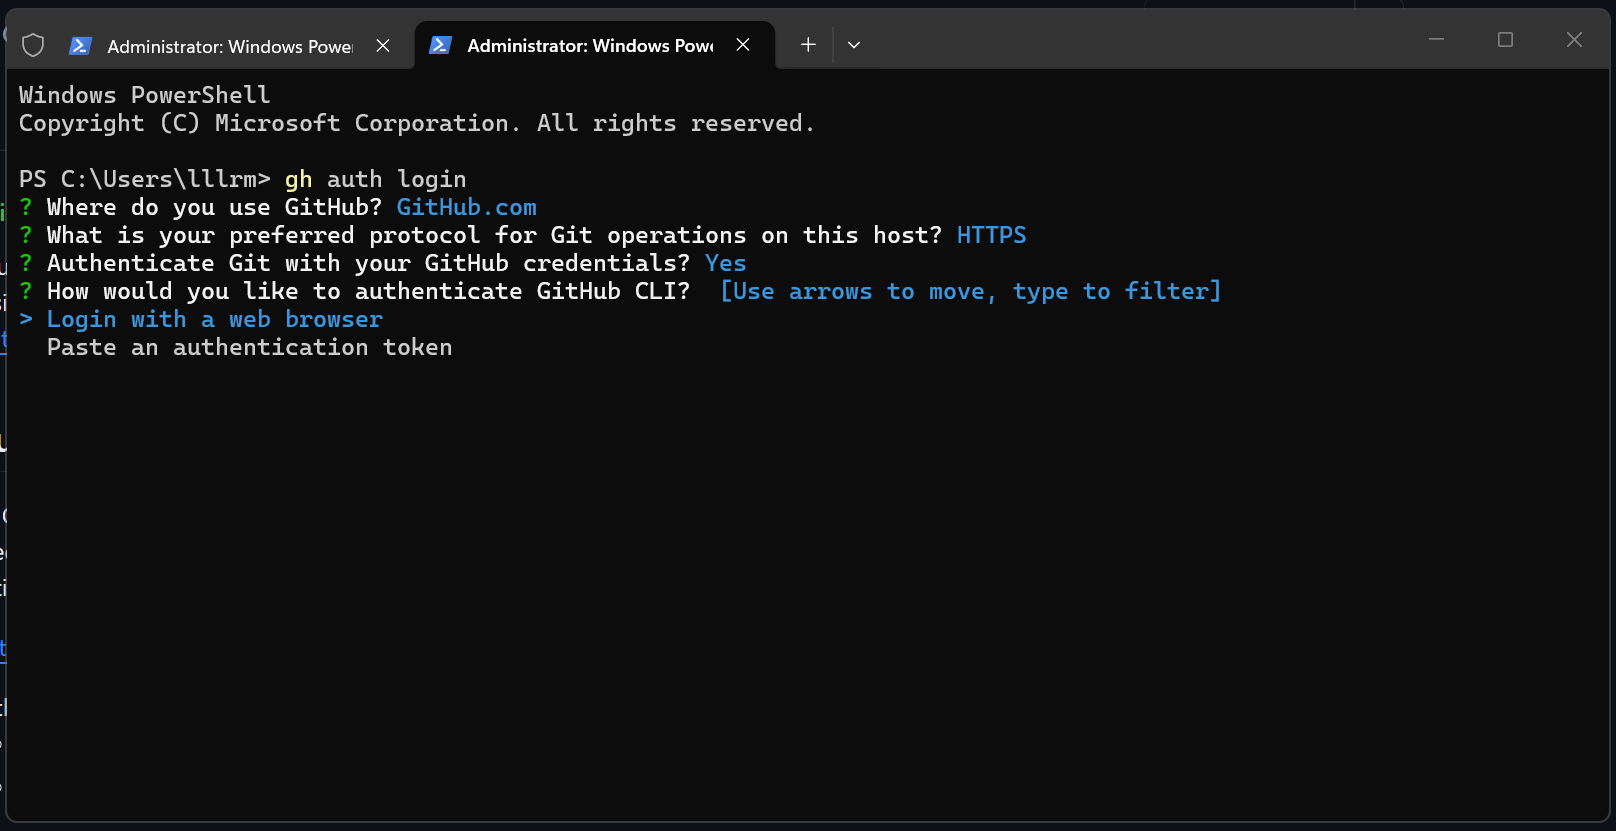Screen dimensions: 1616x831
Task: Expand the new tab profile dropdown
Action: pyautogui.click(x=854, y=45)
